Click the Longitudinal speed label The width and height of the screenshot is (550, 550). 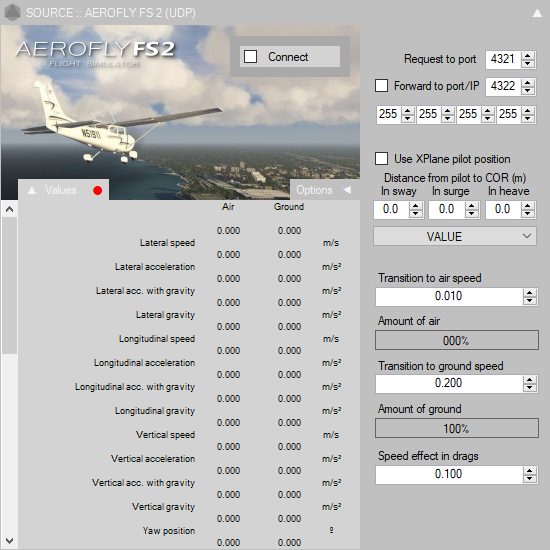coord(156,339)
